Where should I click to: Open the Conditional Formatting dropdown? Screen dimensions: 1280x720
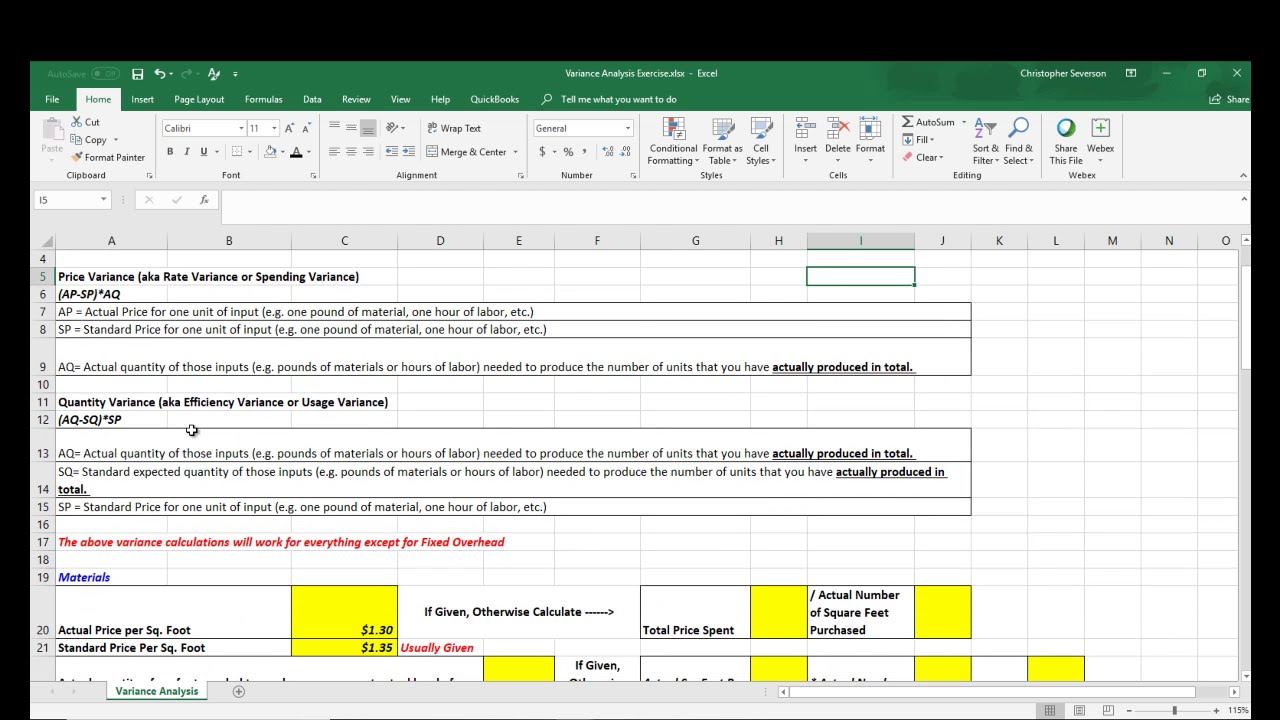tap(673, 141)
